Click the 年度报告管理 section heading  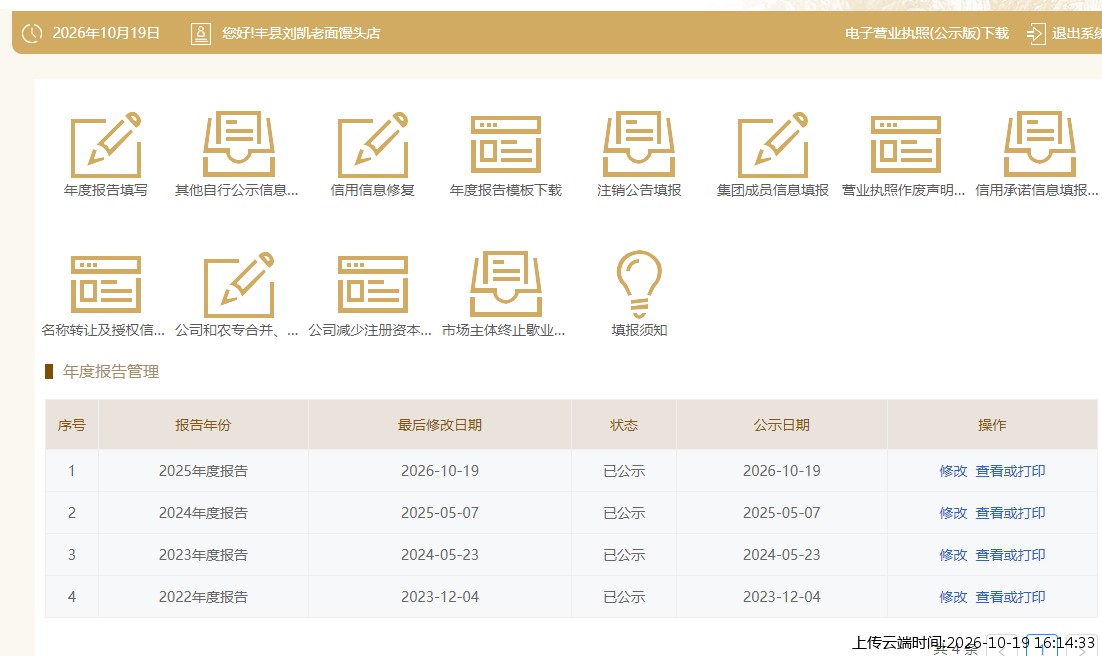(x=111, y=371)
